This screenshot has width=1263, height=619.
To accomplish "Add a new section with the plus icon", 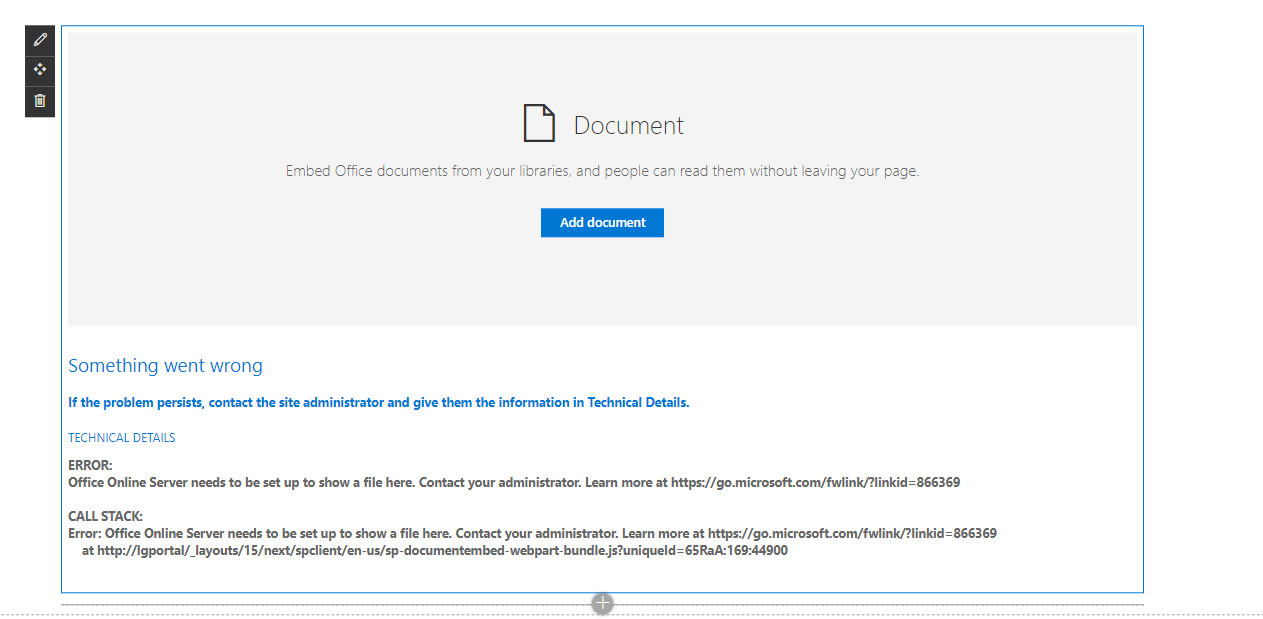I will point(602,603).
